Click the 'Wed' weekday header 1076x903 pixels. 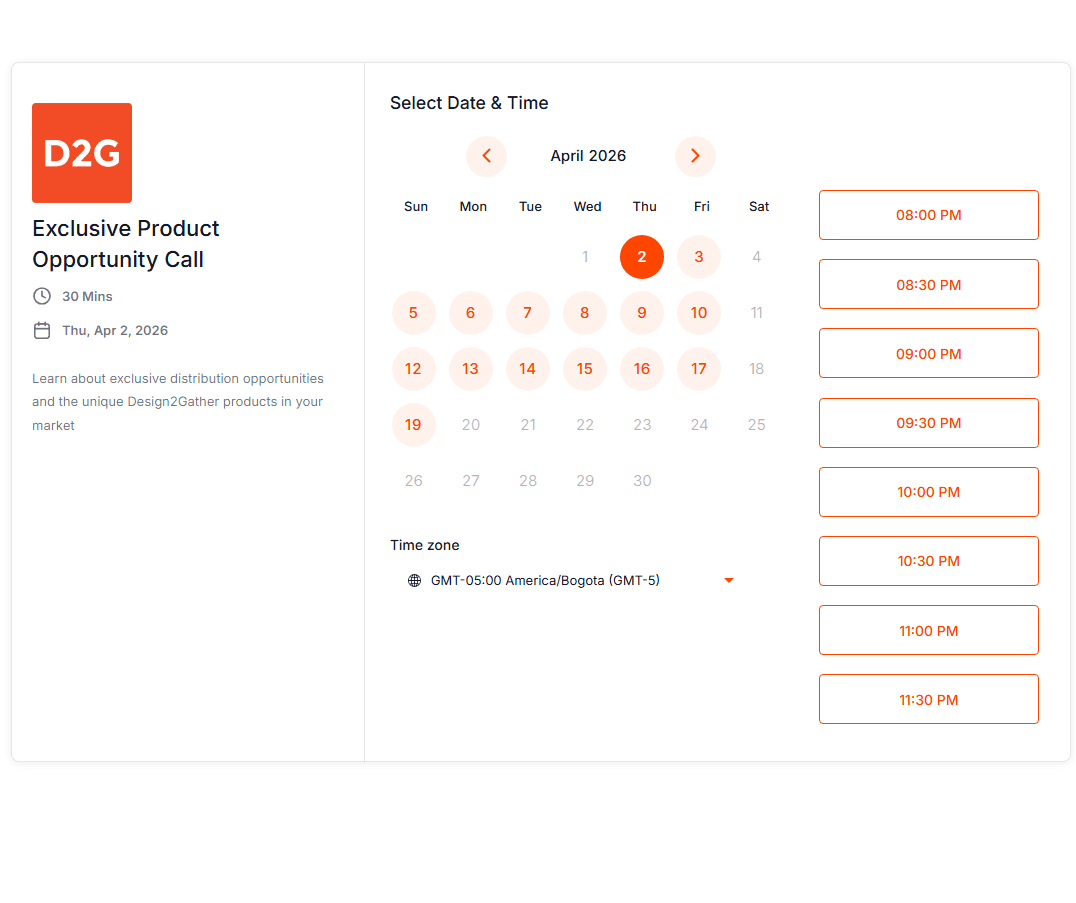(587, 207)
